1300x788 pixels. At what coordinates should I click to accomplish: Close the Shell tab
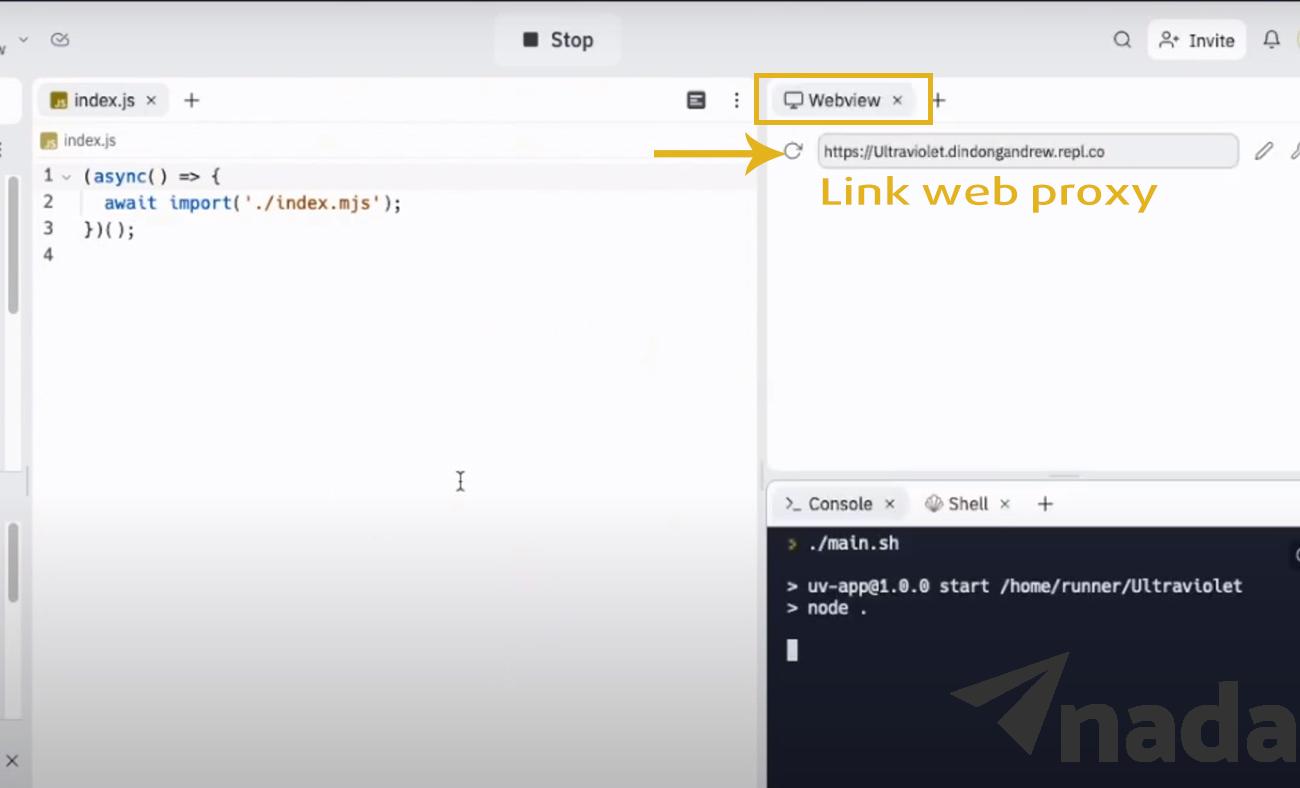click(x=1005, y=504)
